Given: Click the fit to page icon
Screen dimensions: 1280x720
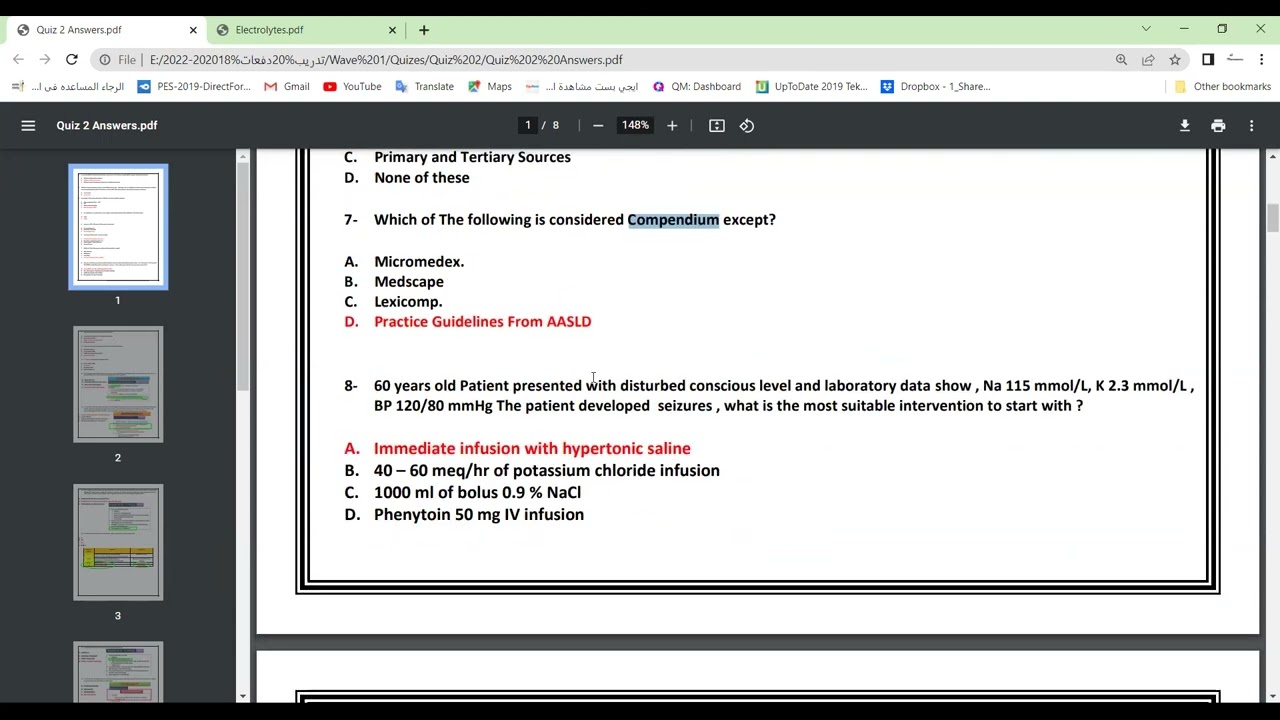Looking at the screenshot, I should pos(717,125).
